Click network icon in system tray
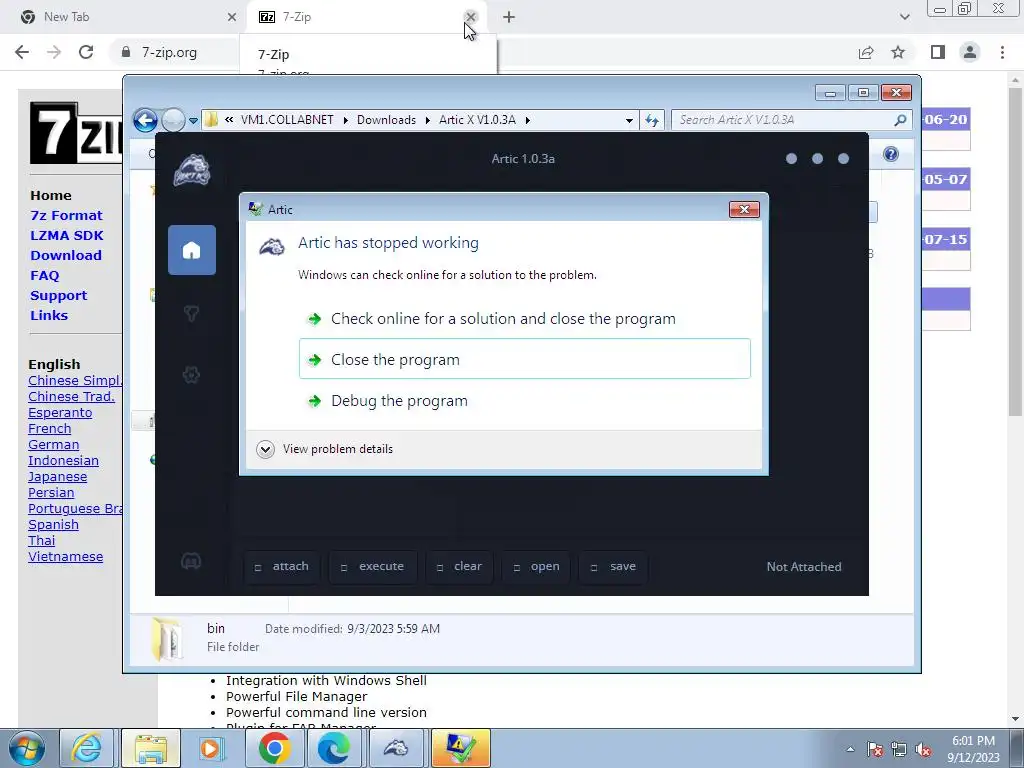Screen dimensions: 1024x768 point(899,750)
